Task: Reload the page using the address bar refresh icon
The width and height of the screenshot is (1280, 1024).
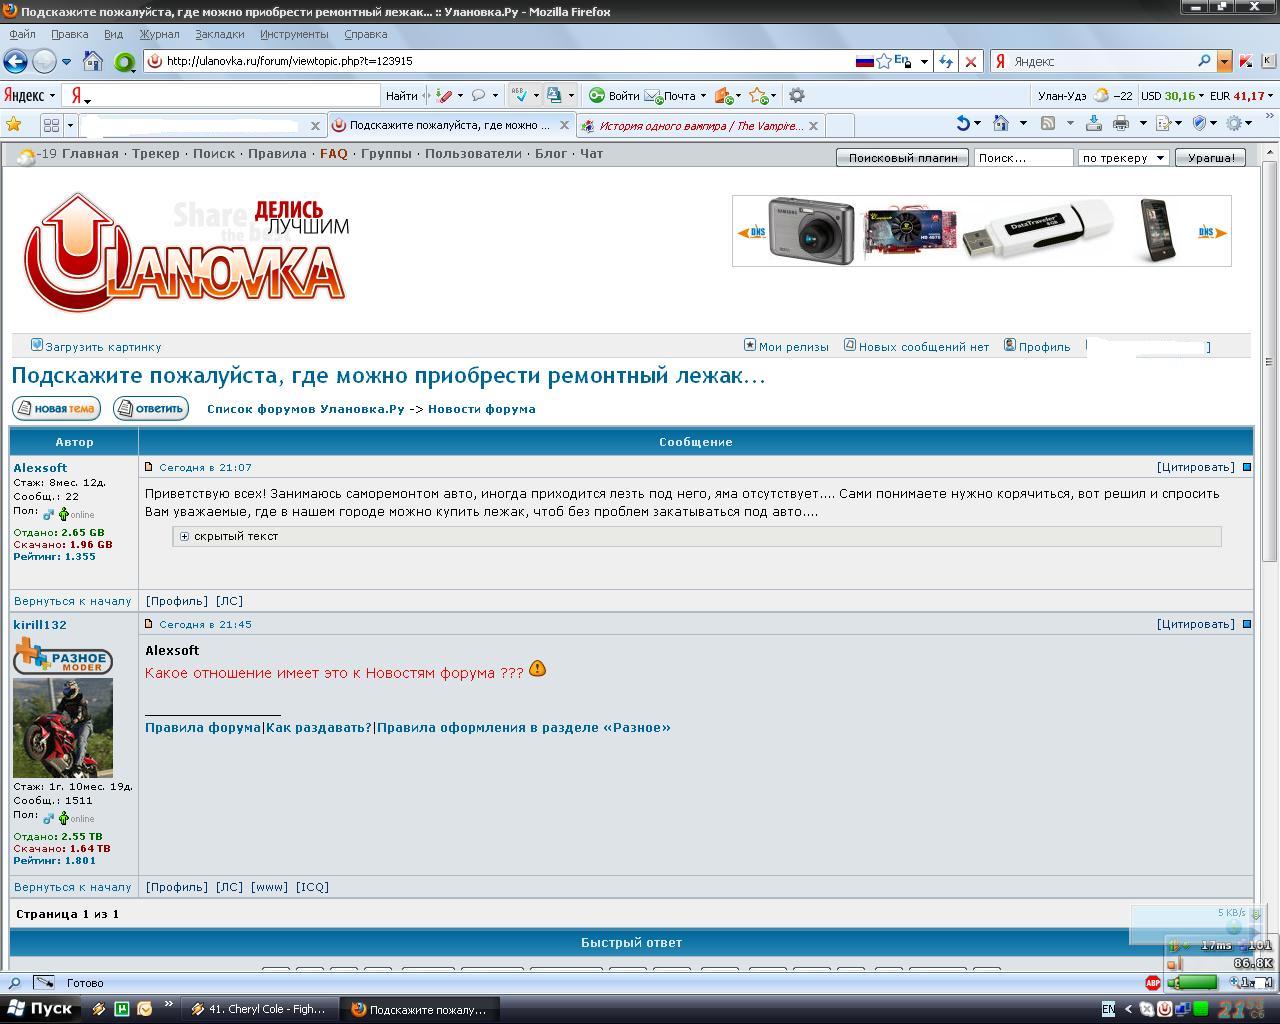Action: coord(946,61)
